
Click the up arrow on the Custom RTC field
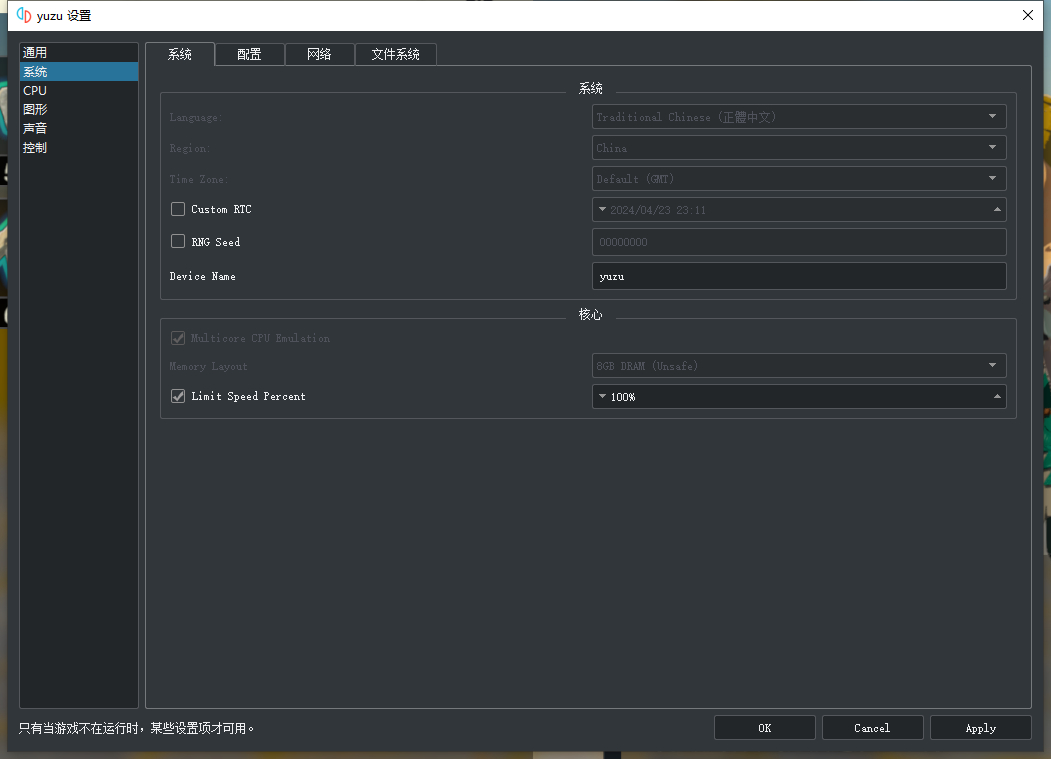click(997, 210)
